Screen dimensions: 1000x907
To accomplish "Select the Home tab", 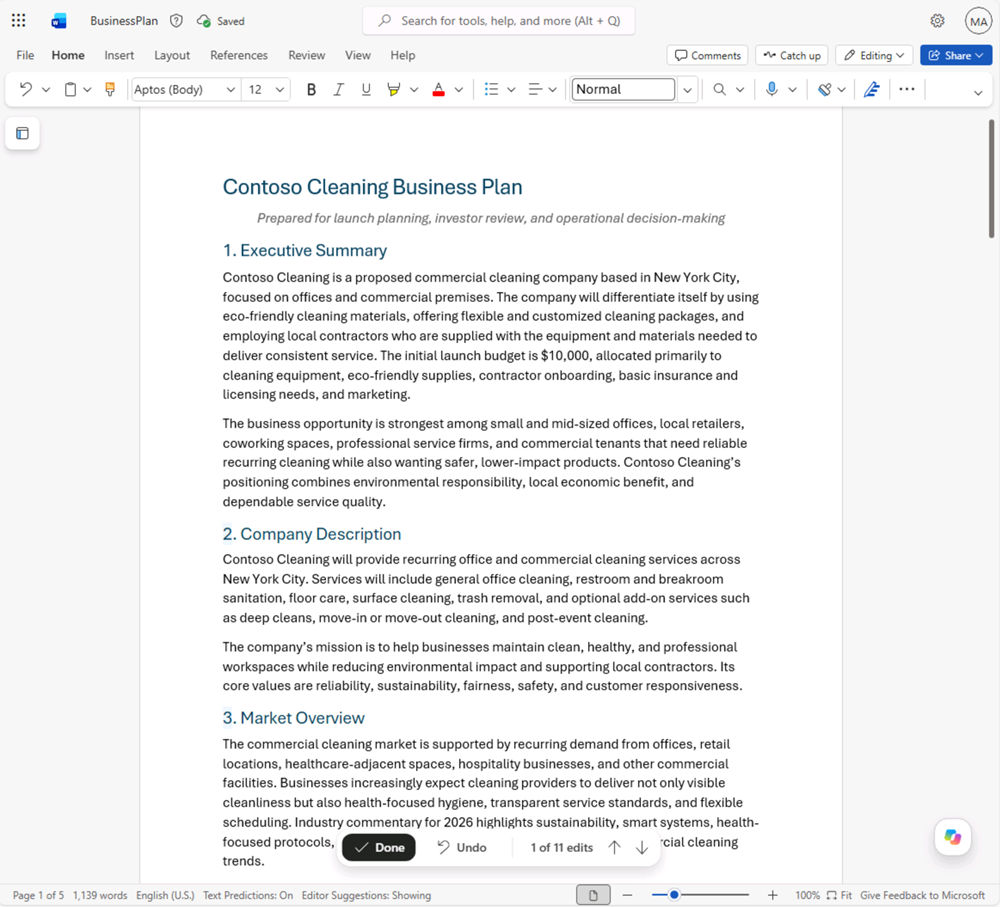I will click(68, 55).
